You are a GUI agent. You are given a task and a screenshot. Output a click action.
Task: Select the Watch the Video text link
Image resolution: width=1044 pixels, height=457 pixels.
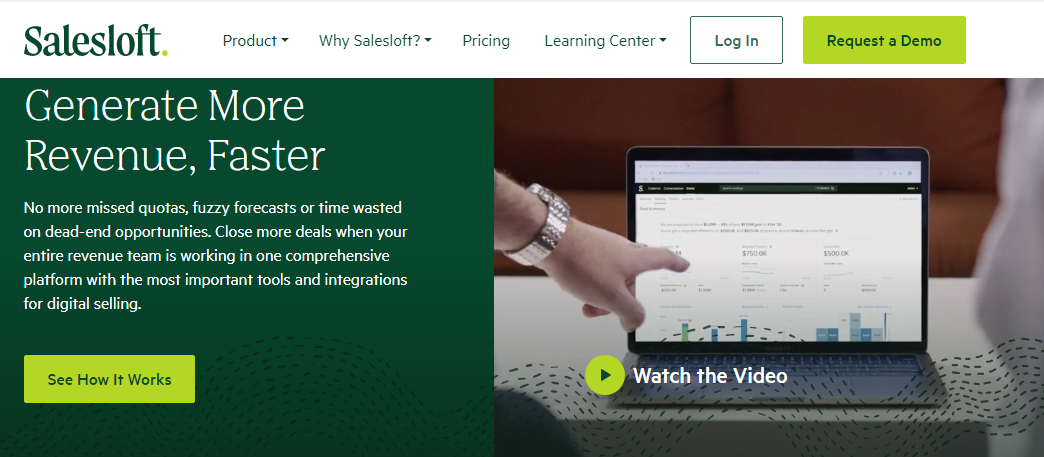[710, 376]
